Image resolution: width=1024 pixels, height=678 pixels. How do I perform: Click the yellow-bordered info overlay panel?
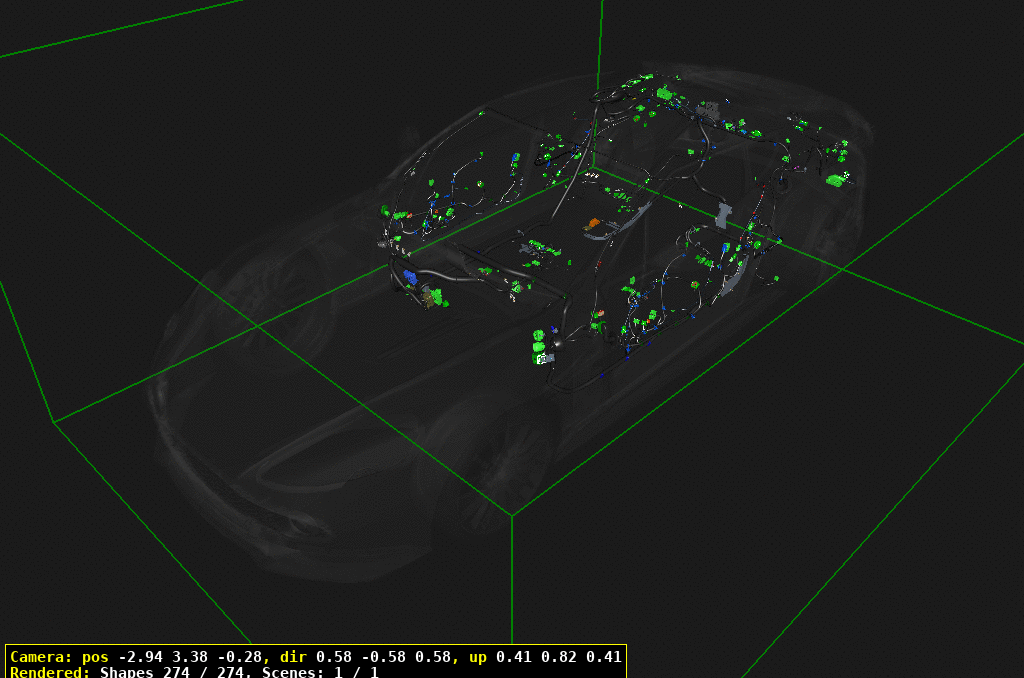[x=315, y=665]
